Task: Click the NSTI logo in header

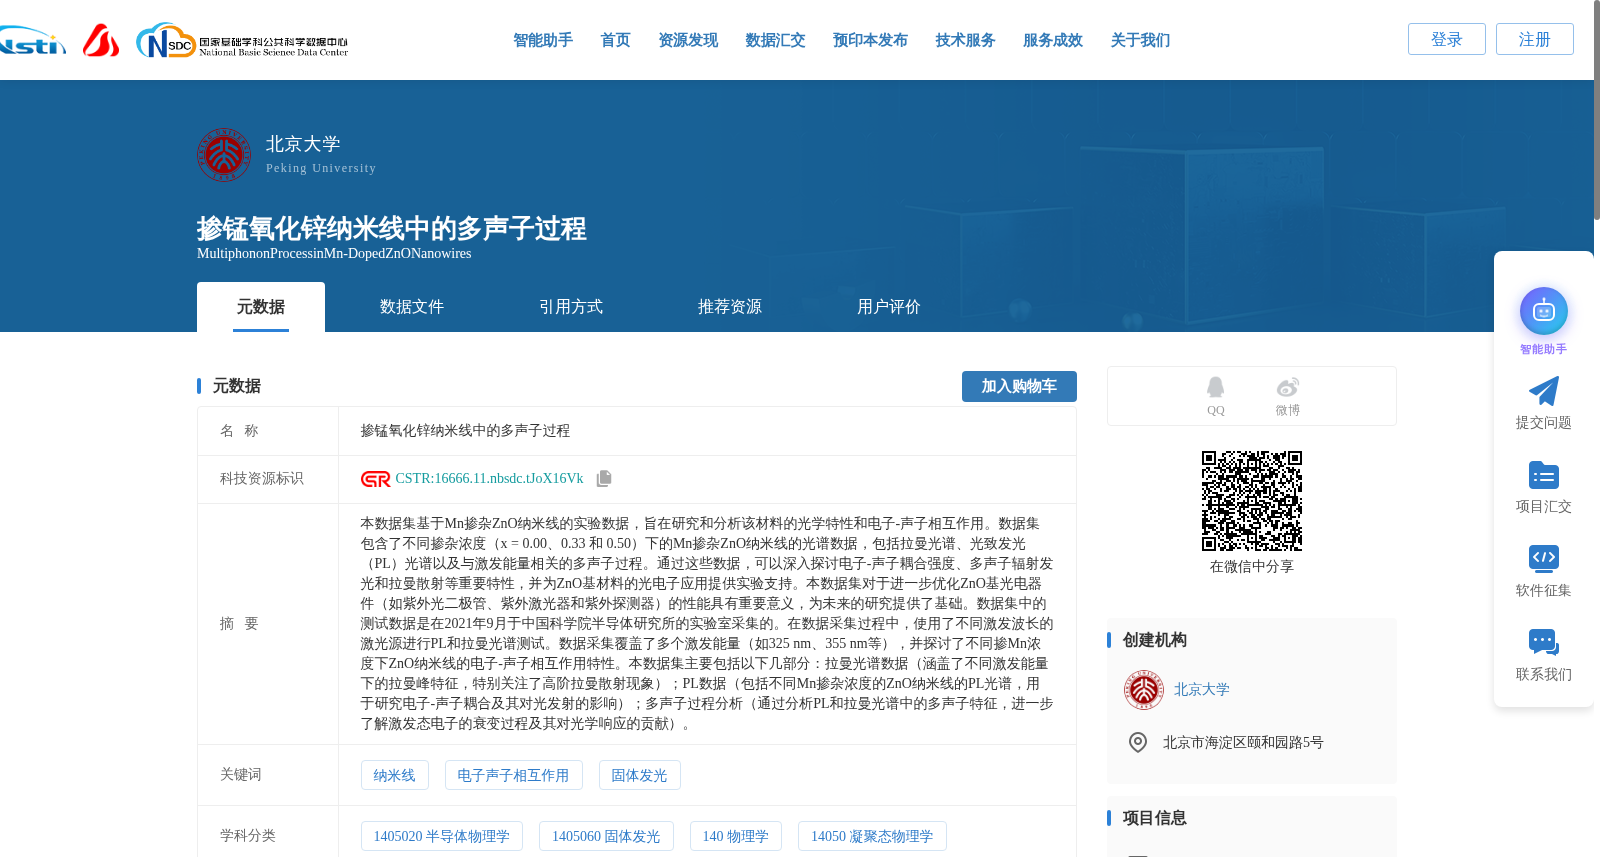Action: (x=32, y=41)
